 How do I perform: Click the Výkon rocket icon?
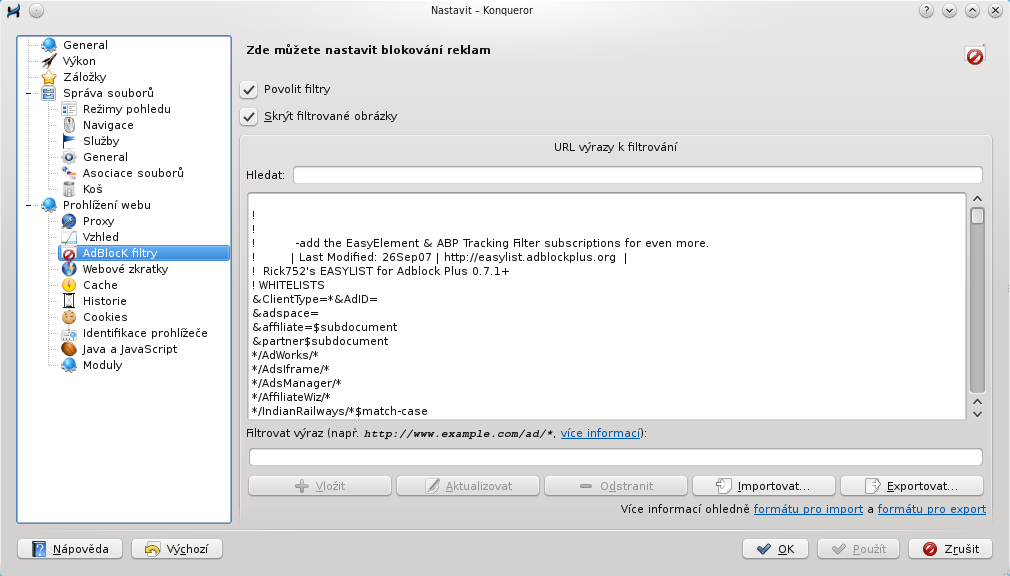pyautogui.click(x=49, y=61)
